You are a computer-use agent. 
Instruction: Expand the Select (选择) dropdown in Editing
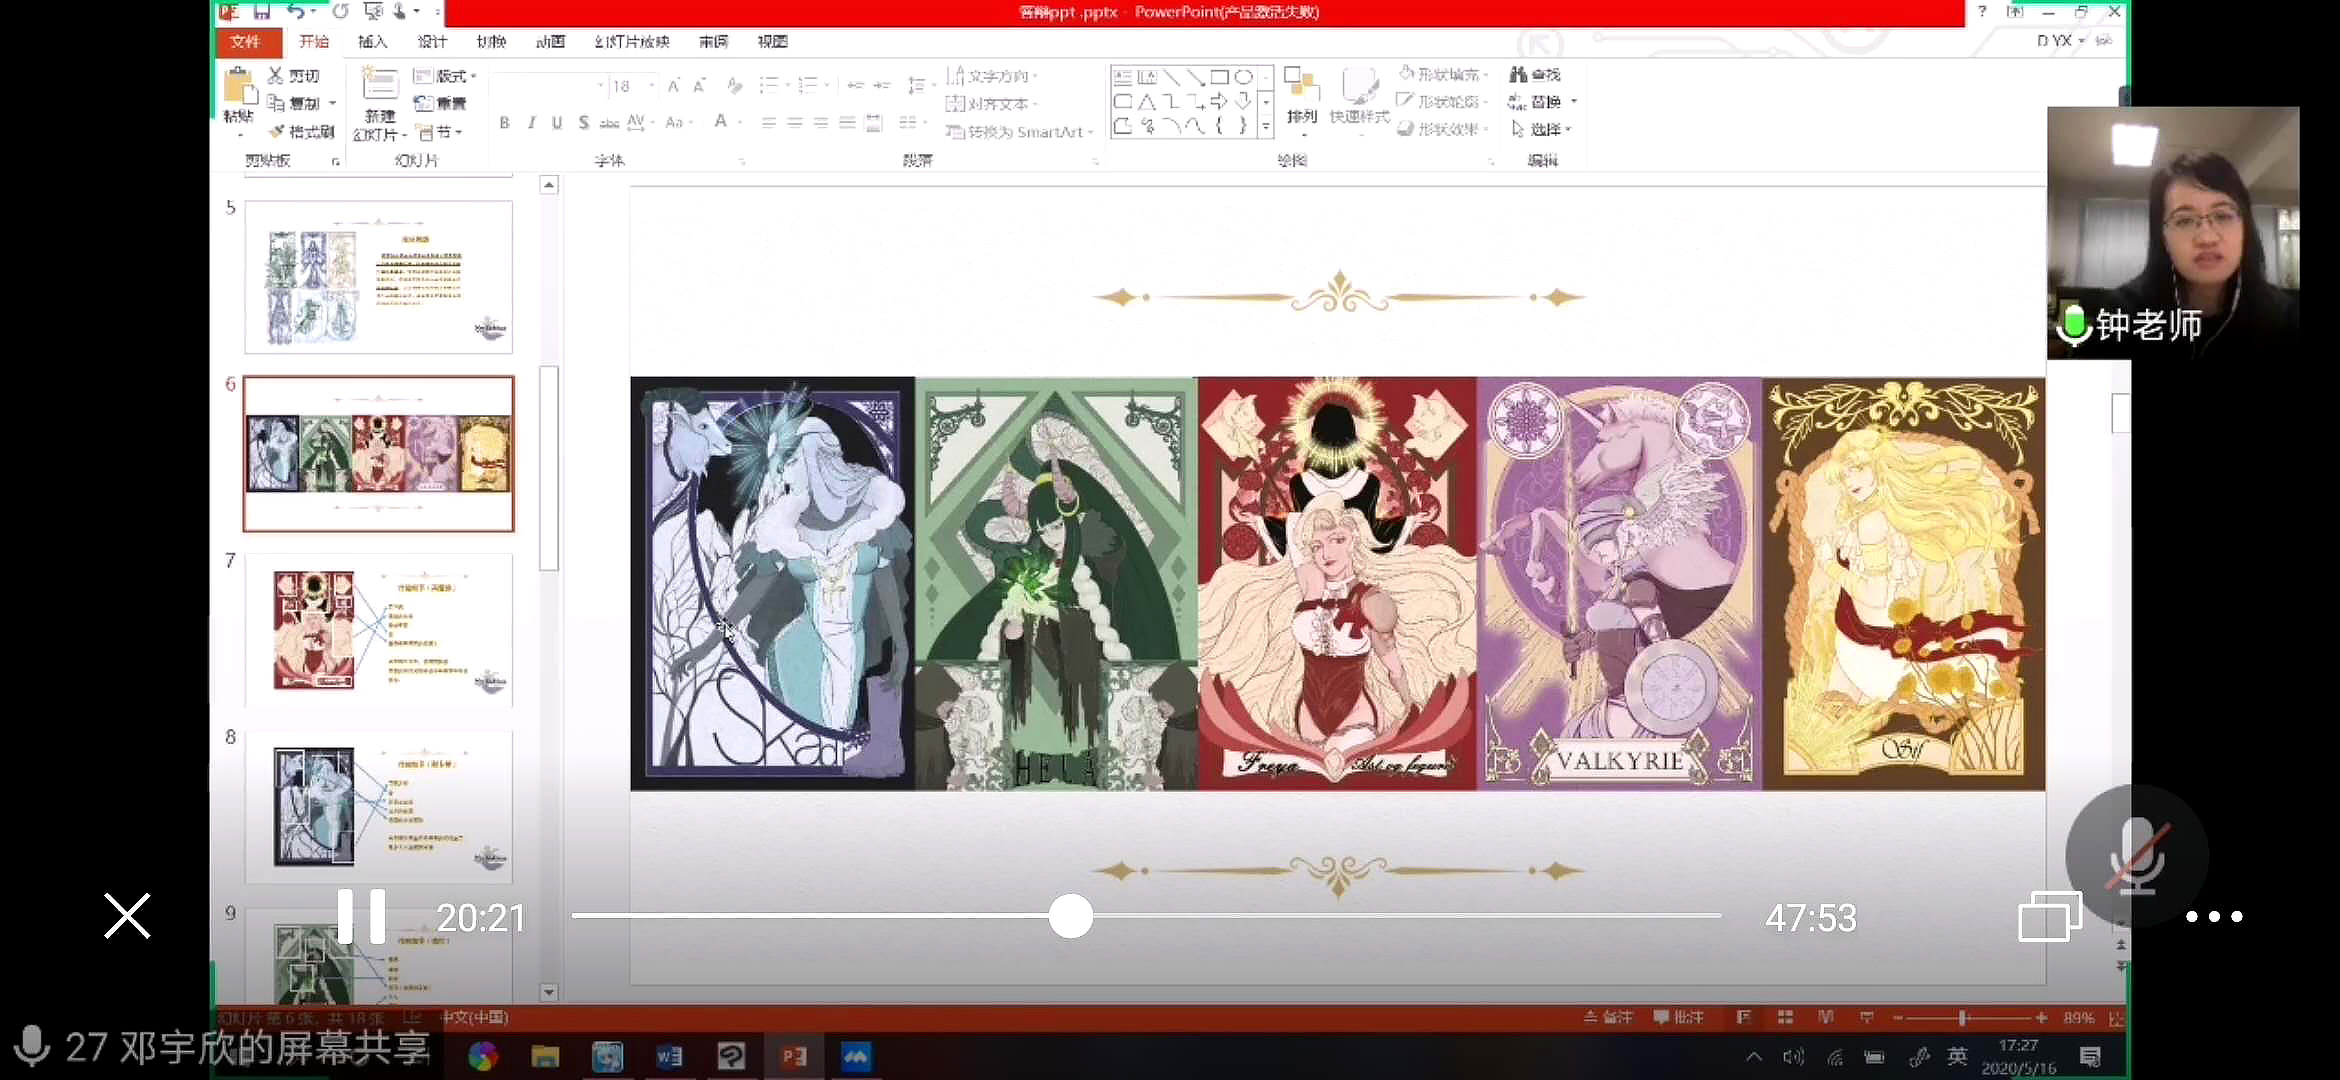1543,129
